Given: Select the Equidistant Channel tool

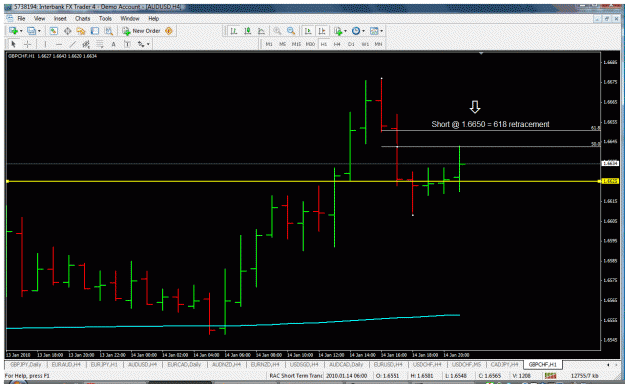Looking at the screenshot, I should pos(86,44).
